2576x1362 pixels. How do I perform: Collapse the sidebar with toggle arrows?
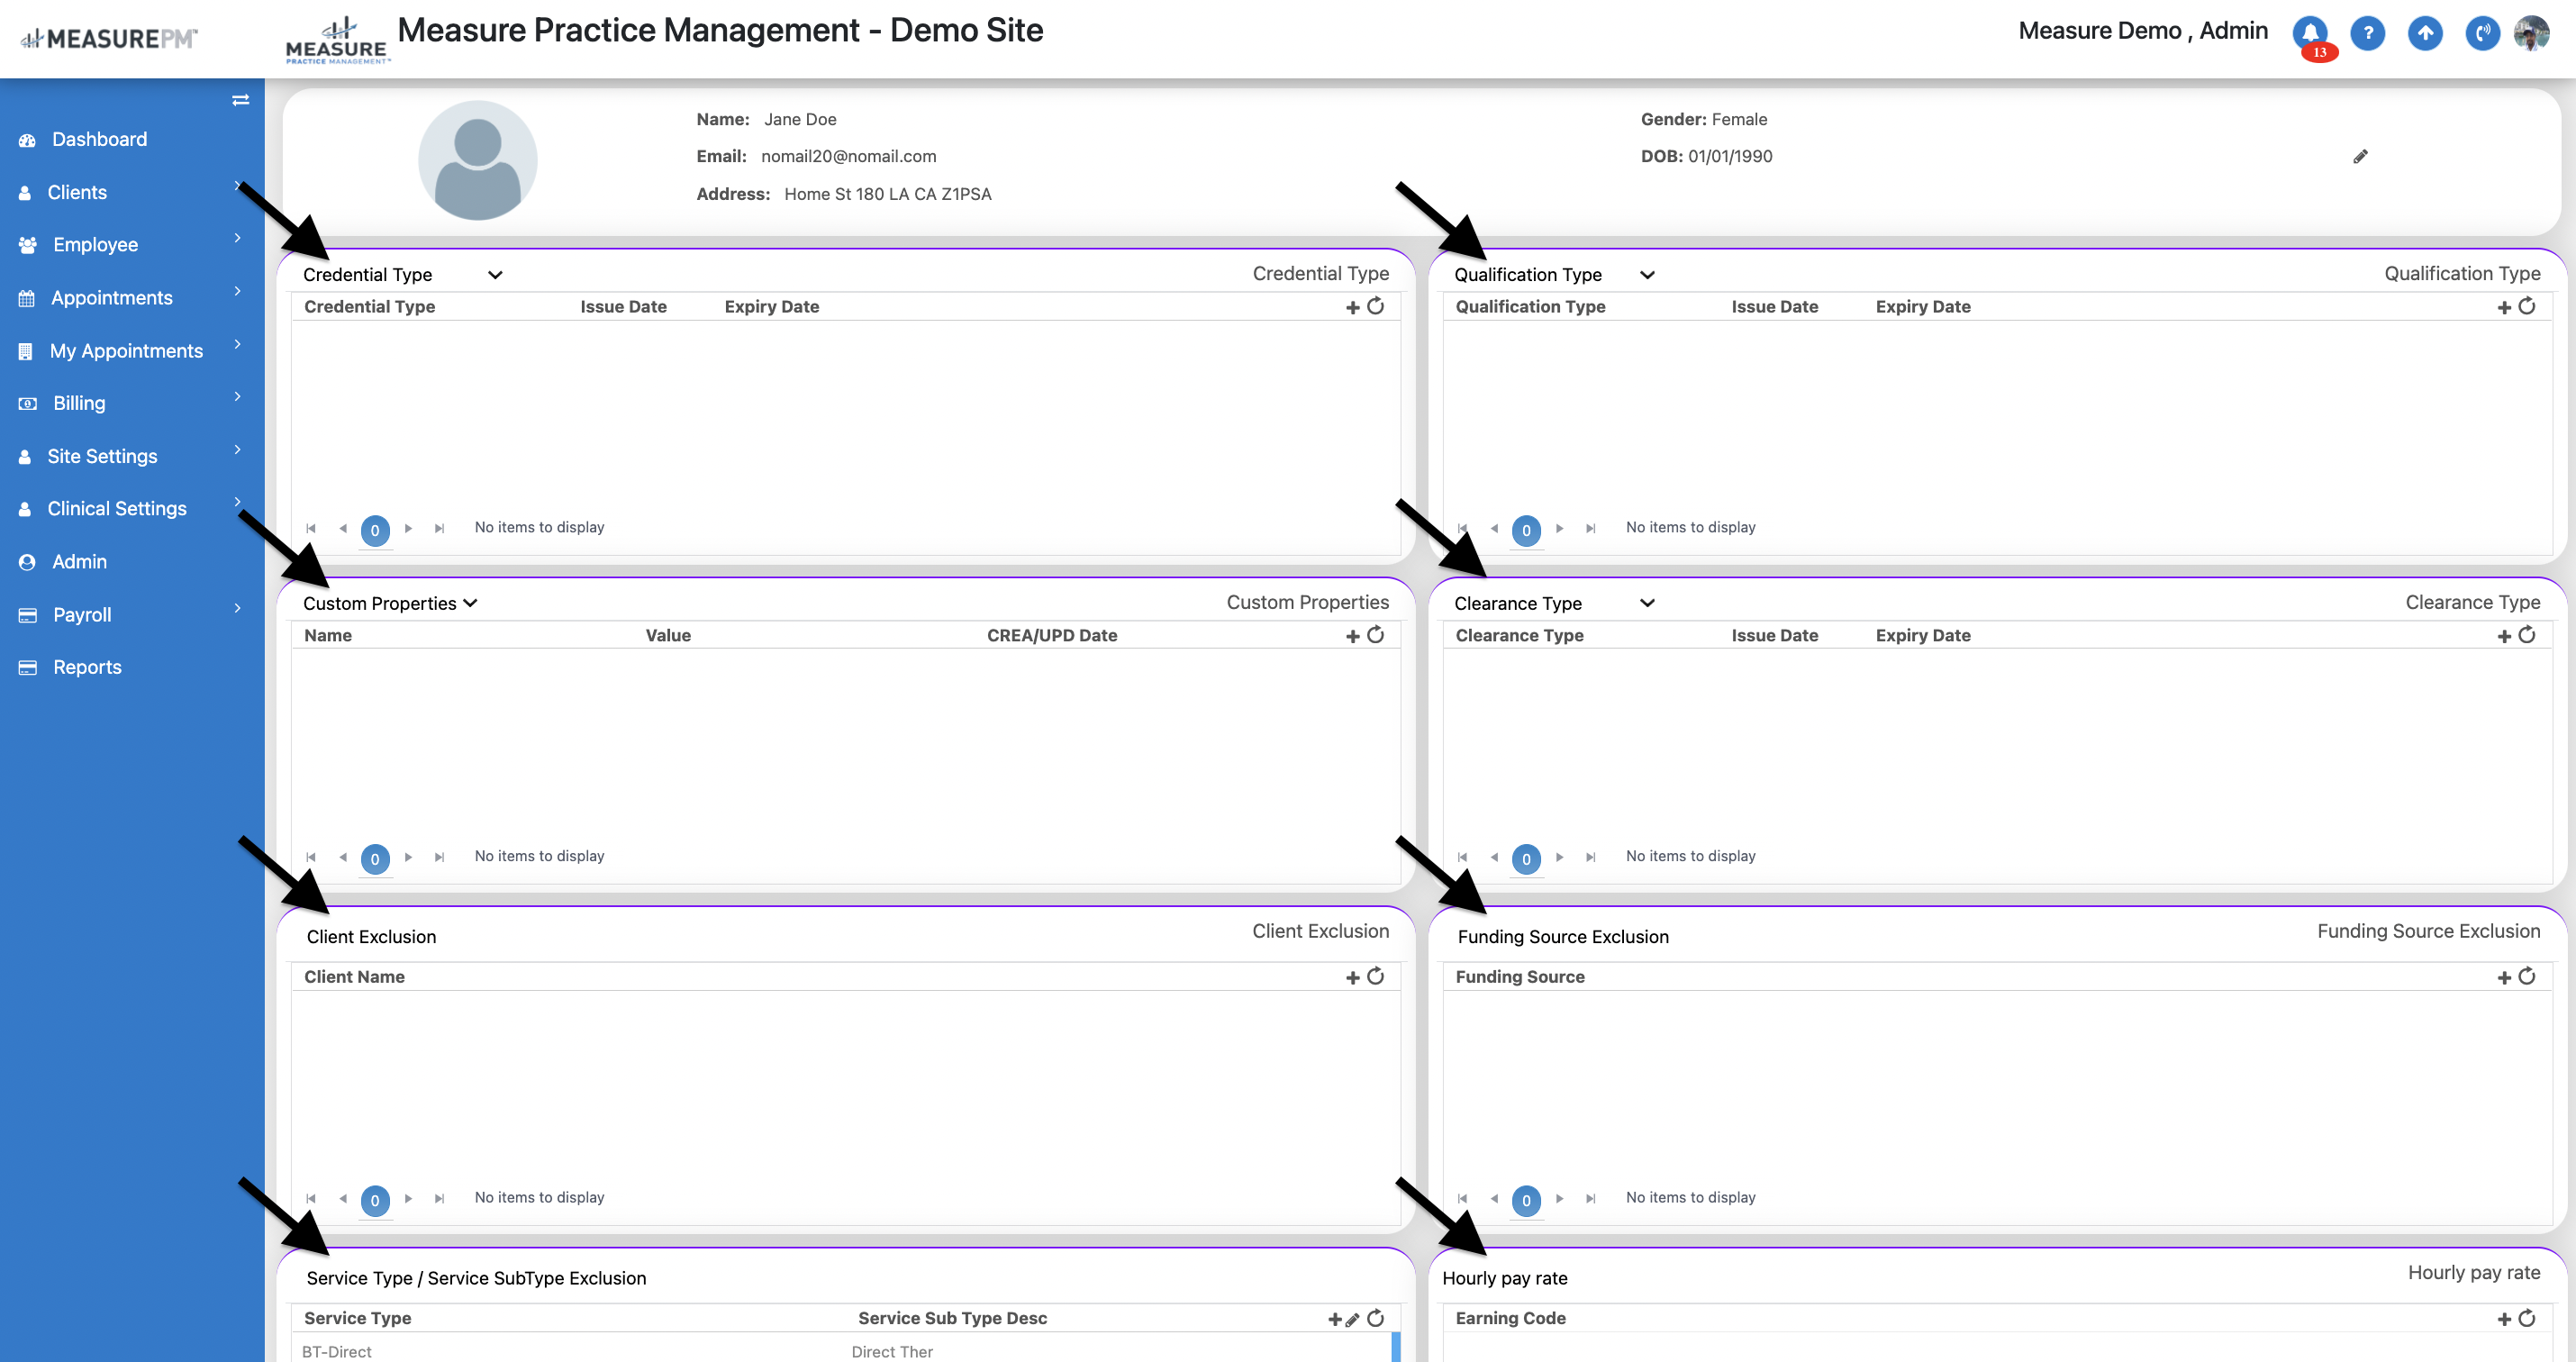(240, 100)
